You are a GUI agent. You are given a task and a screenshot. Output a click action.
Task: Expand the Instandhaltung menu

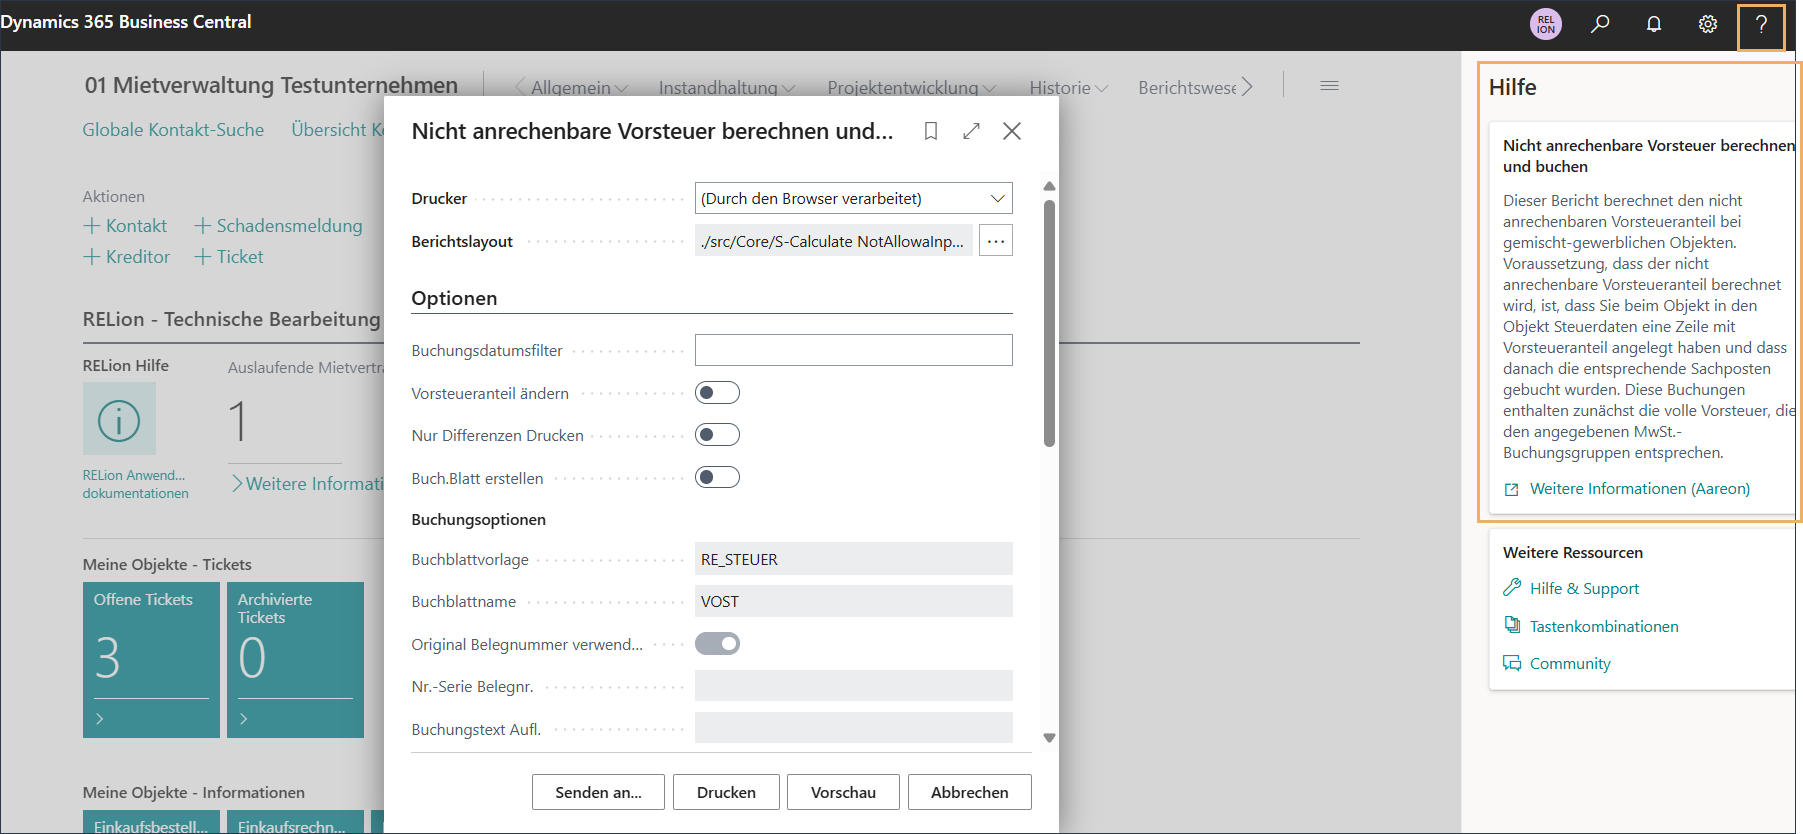click(726, 88)
